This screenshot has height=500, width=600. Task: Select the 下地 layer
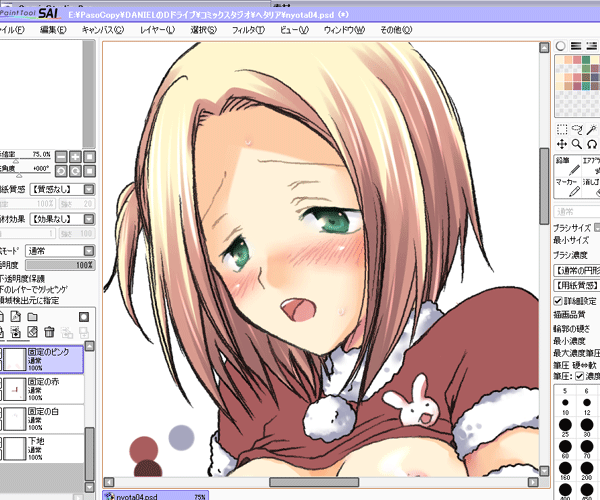coord(42,448)
